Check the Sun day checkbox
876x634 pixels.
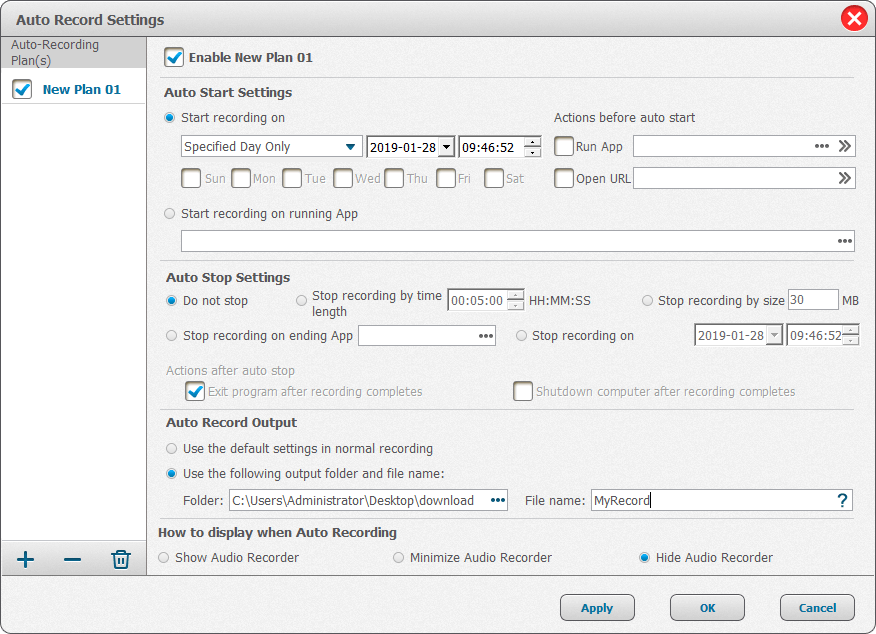click(x=191, y=178)
